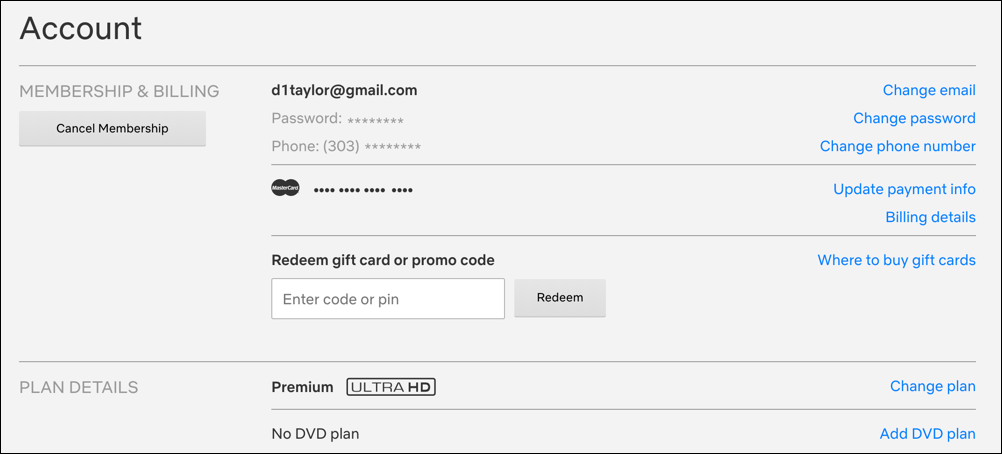The width and height of the screenshot is (1002, 454).
Task: Open the Change email link
Action: [929, 90]
